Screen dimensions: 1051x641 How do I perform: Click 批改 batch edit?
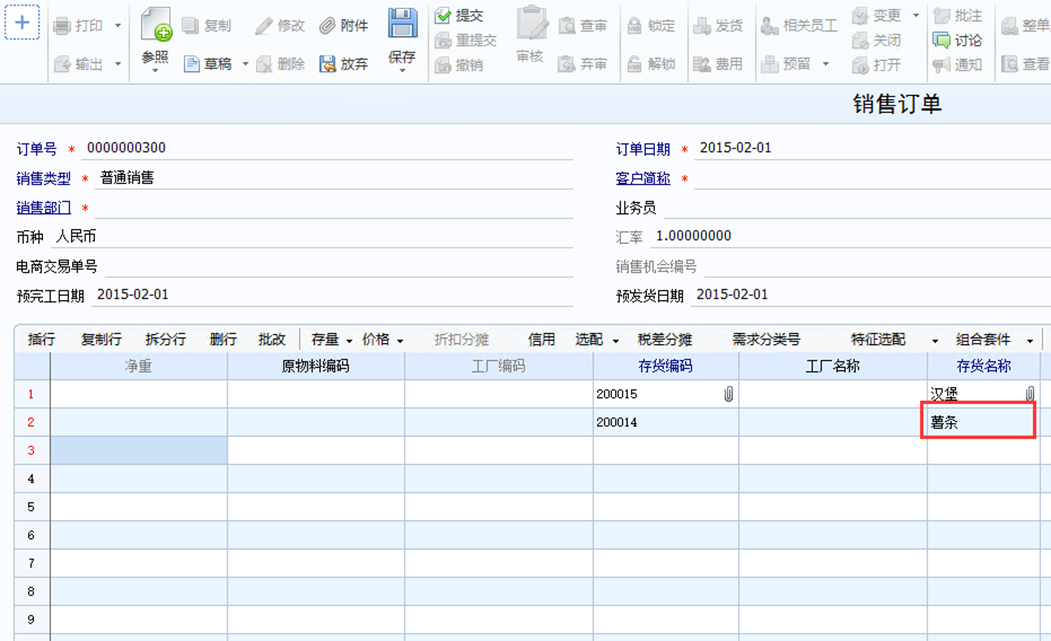[x=272, y=339]
